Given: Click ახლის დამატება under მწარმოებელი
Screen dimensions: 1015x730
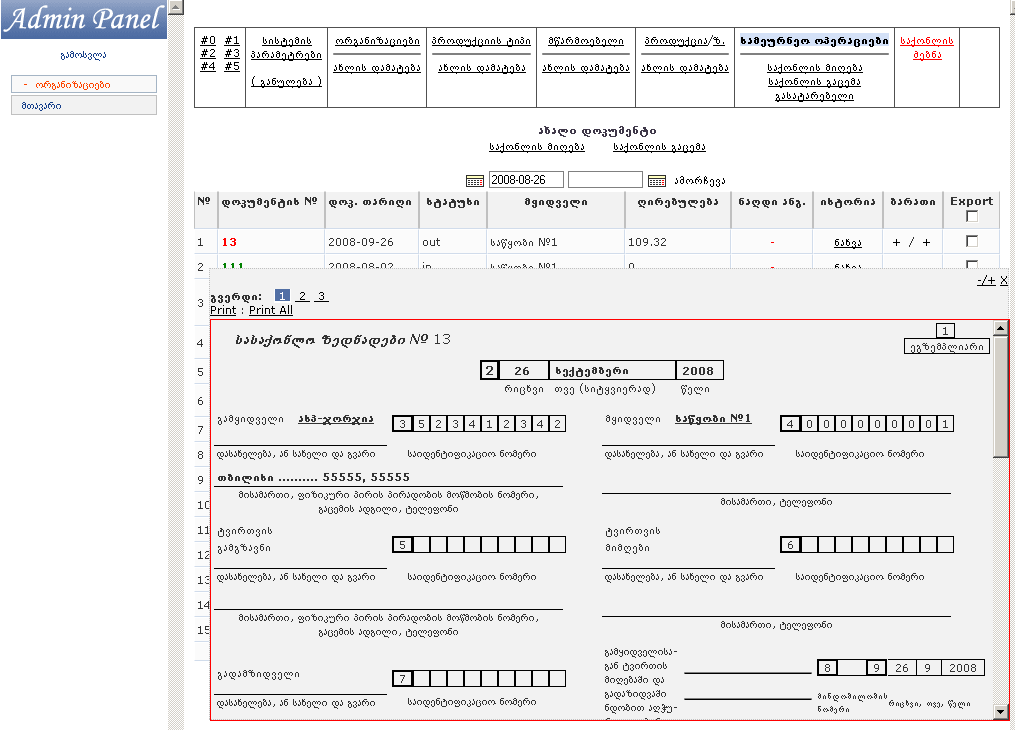Looking at the screenshot, I should tap(586, 68).
